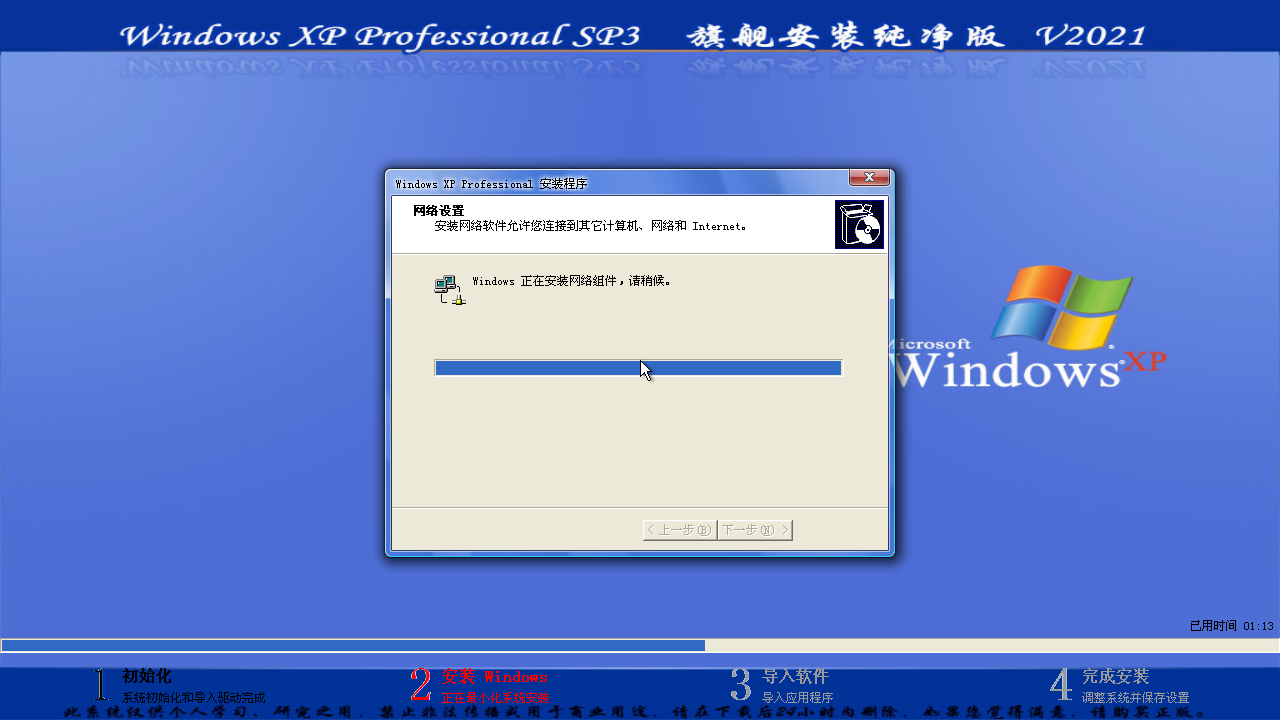Click the disabled 下一步(N) next button
Screen dimensions: 1280x720
coord(755,529)
